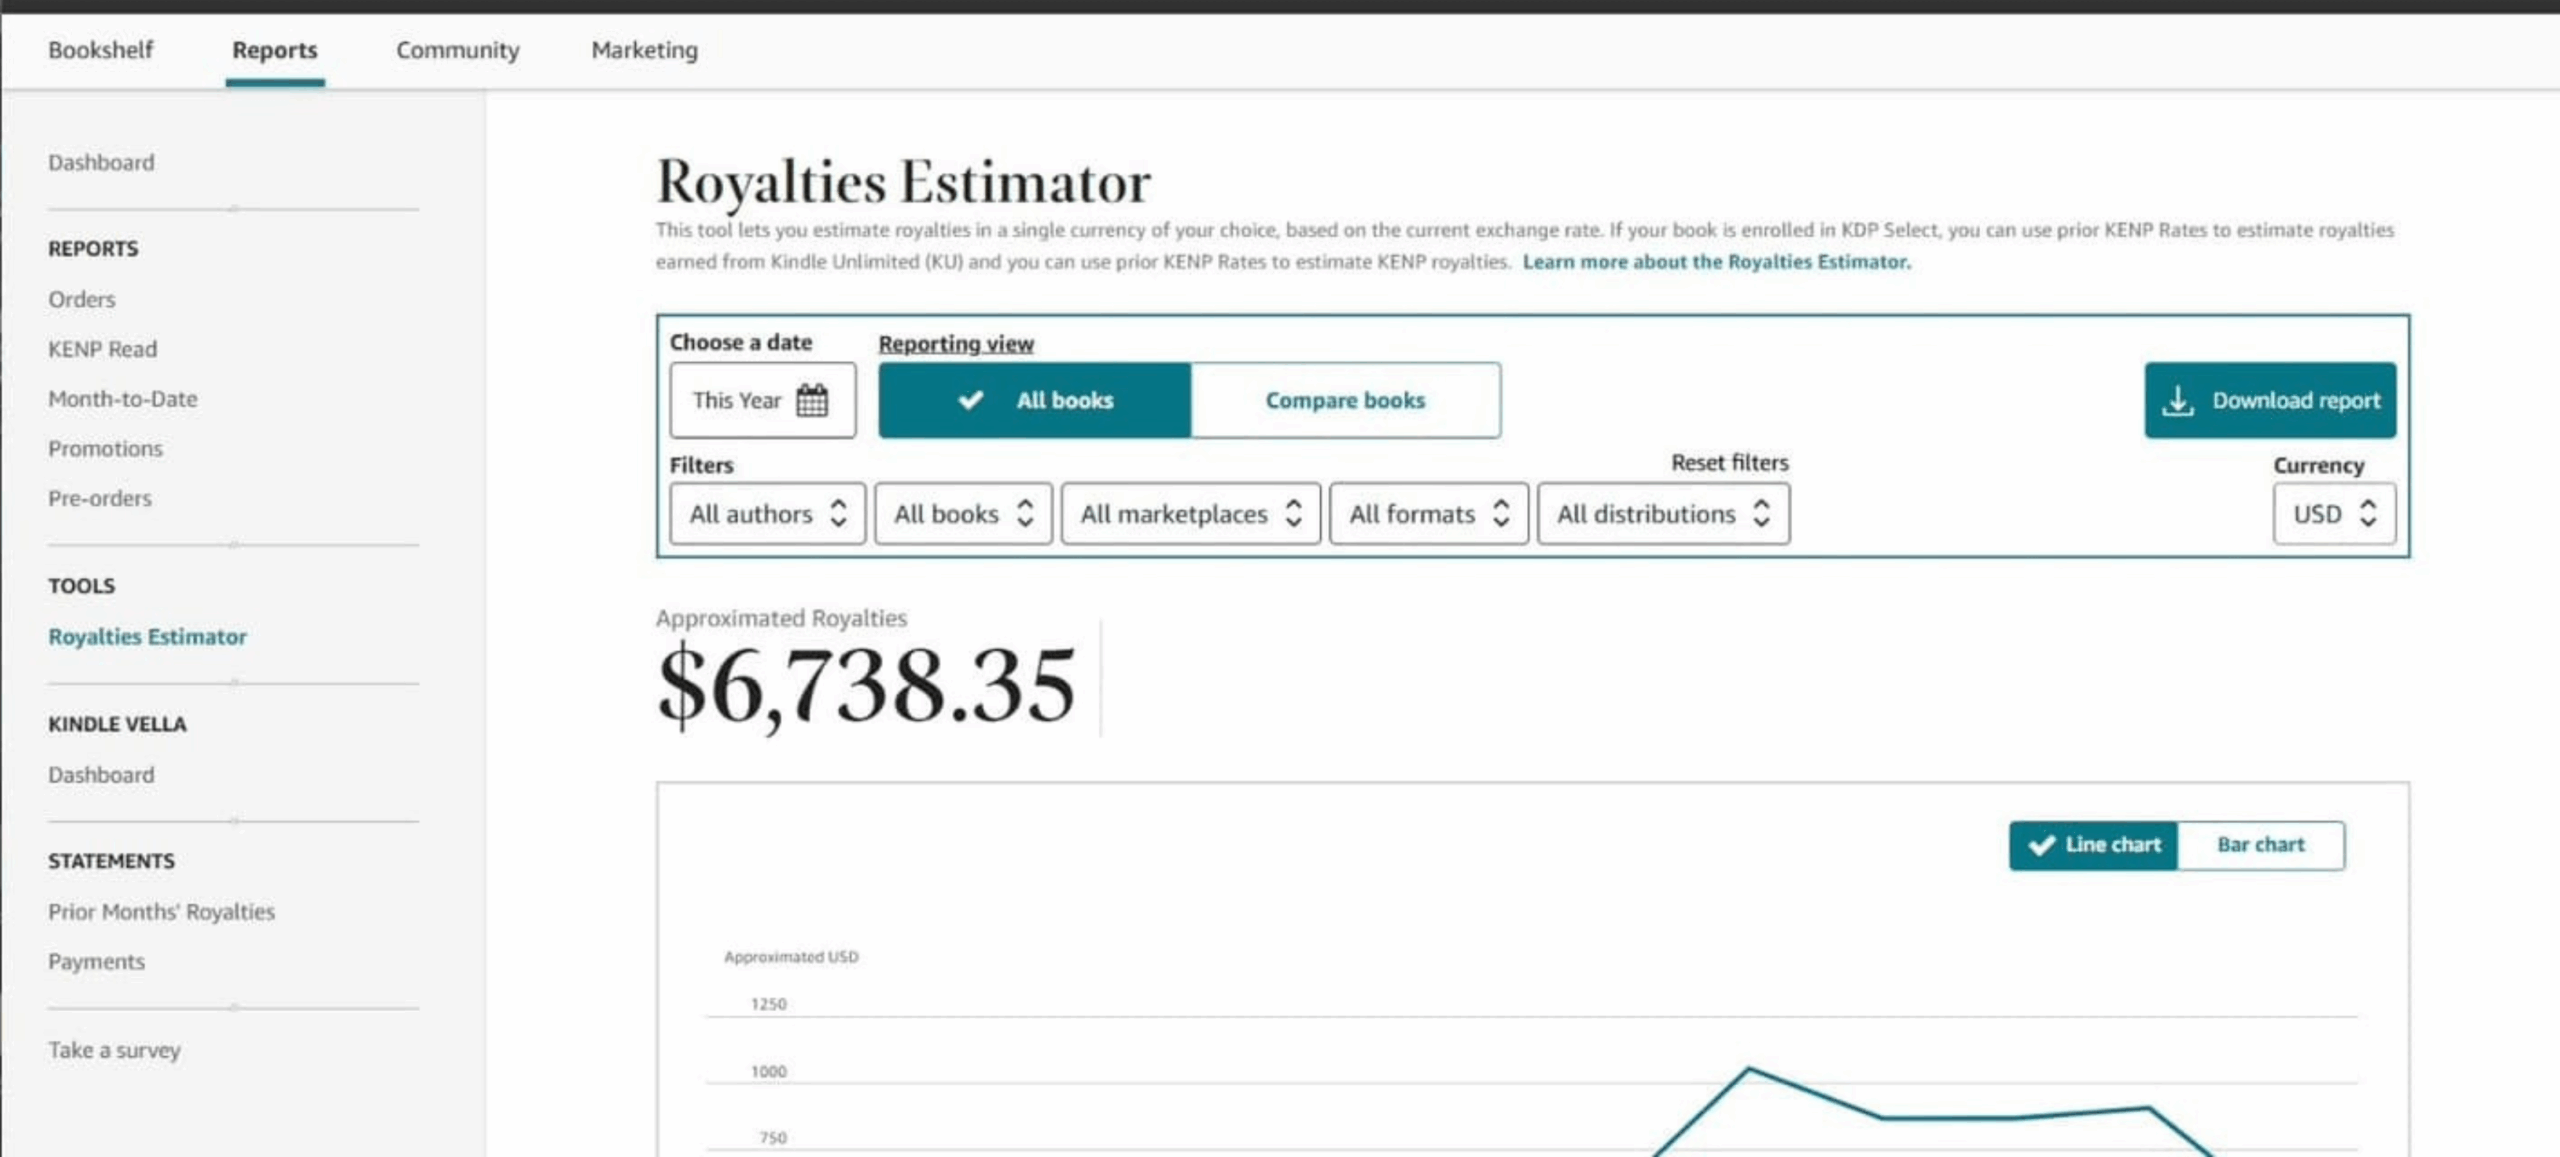Select the All books reporting view
This screenshot has width=2560, height=1157.
(x=1034, y=400)
